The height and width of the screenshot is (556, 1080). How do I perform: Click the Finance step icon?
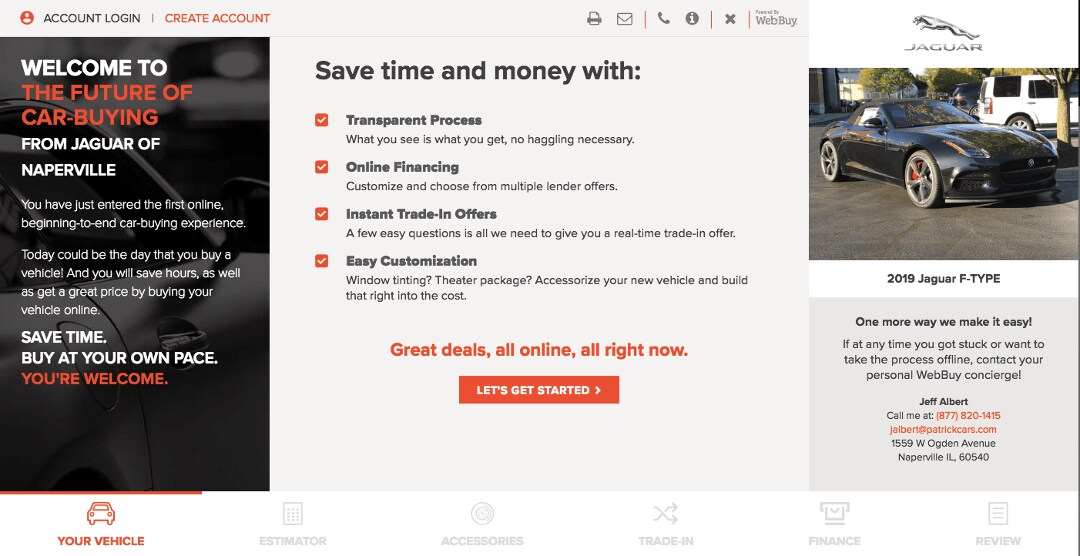tap(834, 513)
